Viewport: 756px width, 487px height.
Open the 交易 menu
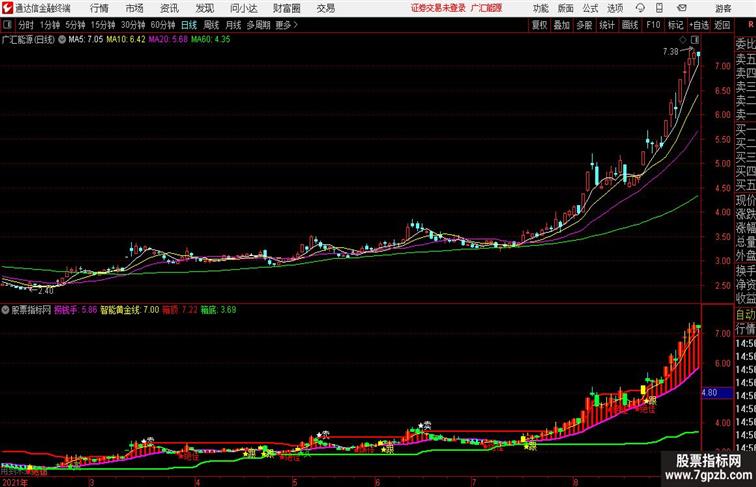(325, 8)
